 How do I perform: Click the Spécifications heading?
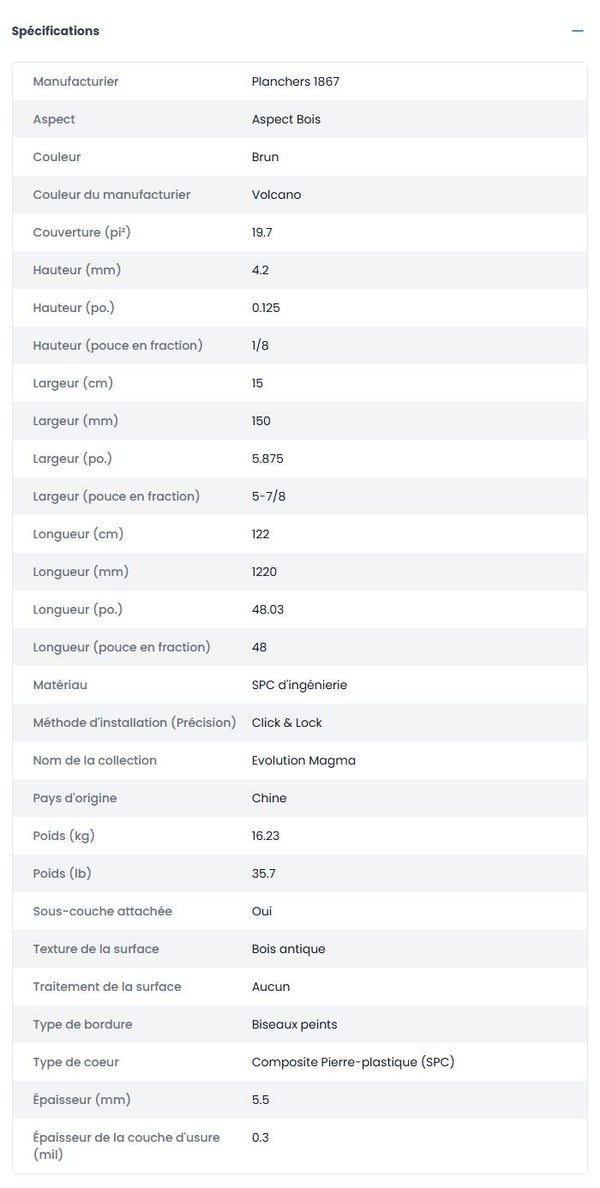coord(55,31)
